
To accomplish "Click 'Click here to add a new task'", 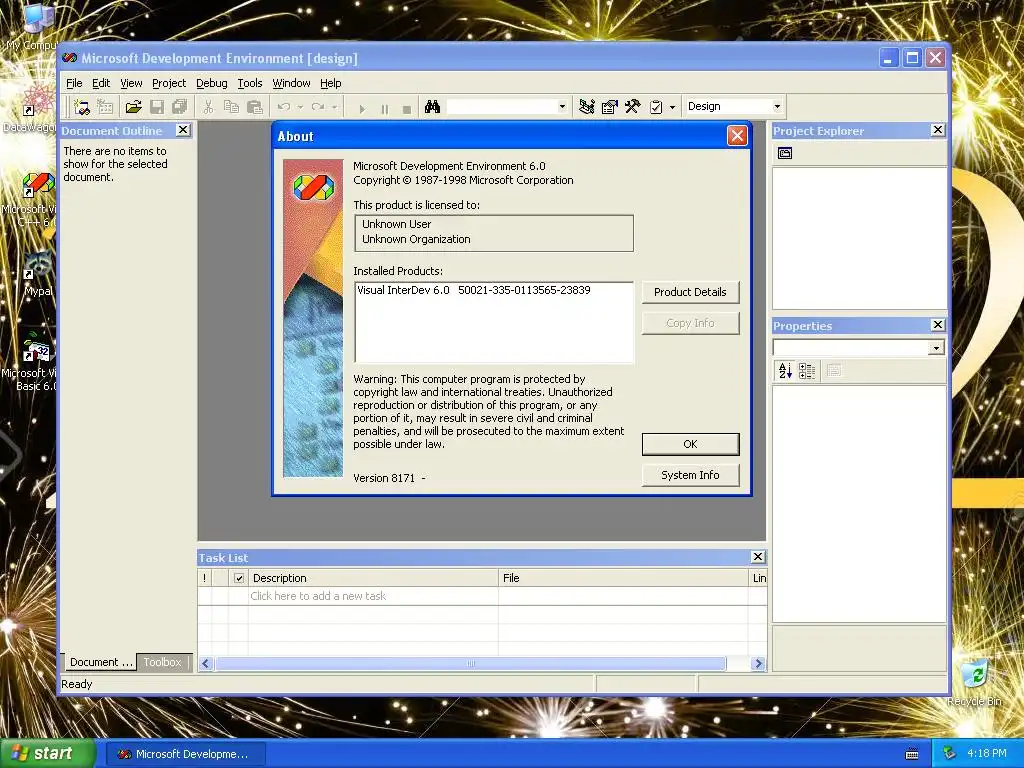I will 318,596.
